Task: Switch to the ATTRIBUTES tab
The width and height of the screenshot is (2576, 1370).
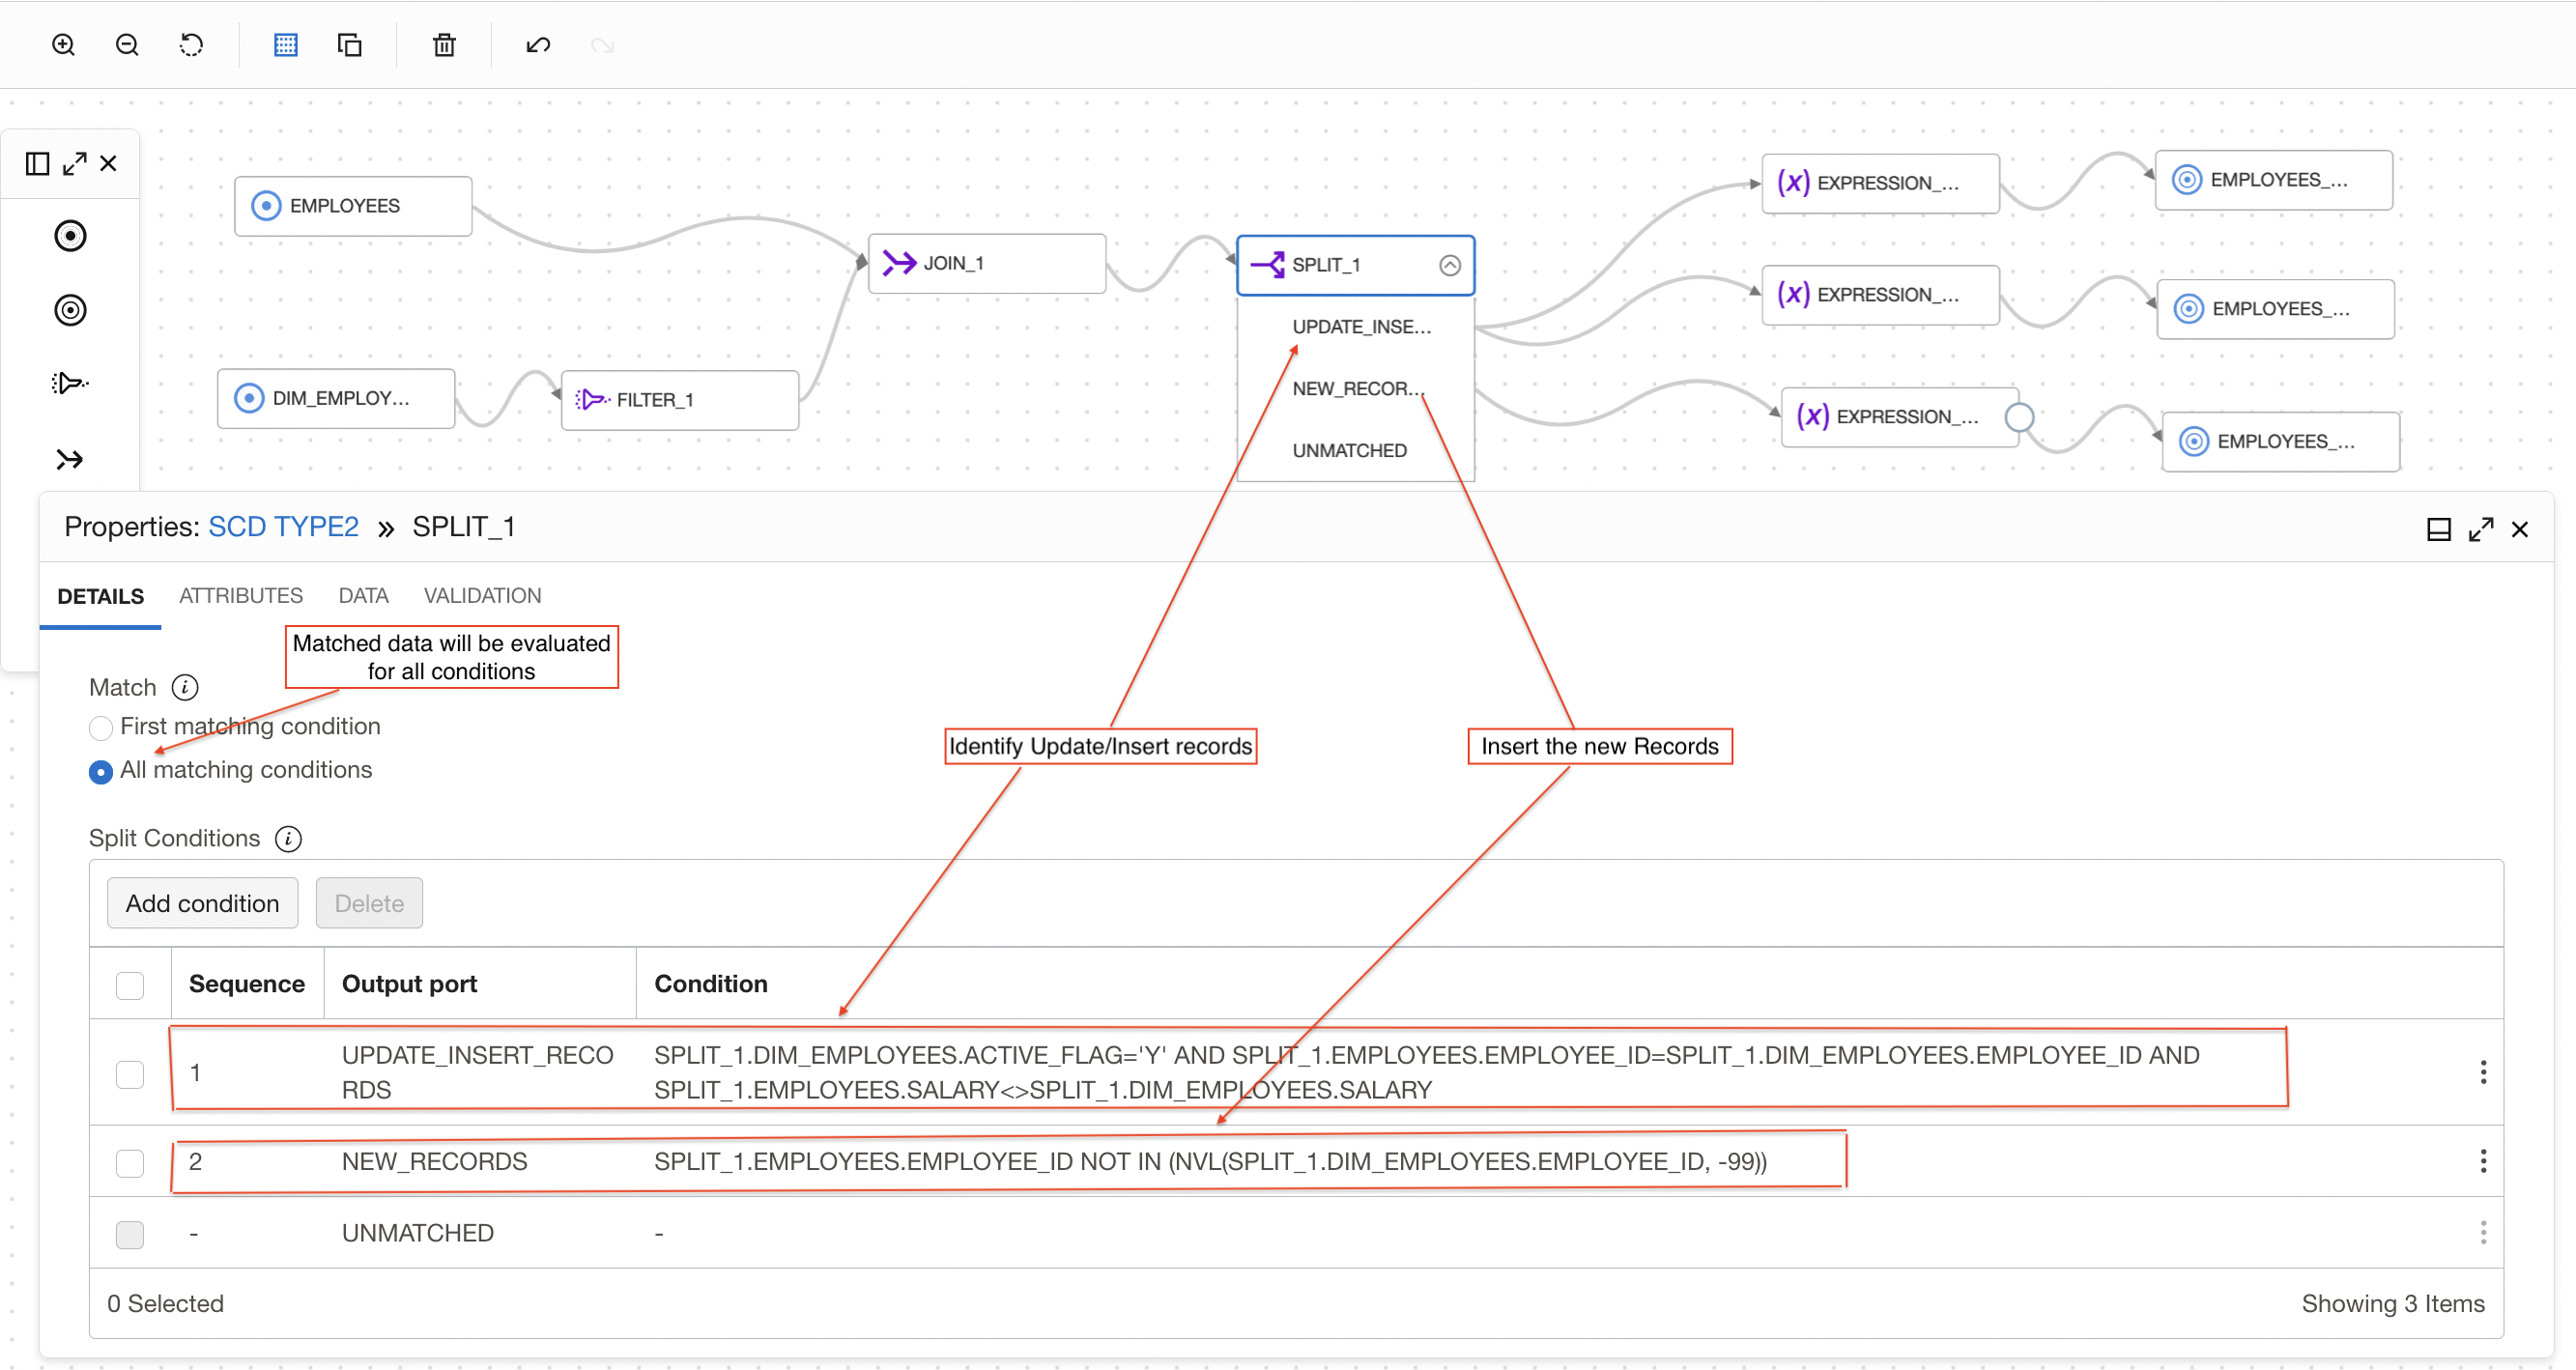Action: pos(240,595)
